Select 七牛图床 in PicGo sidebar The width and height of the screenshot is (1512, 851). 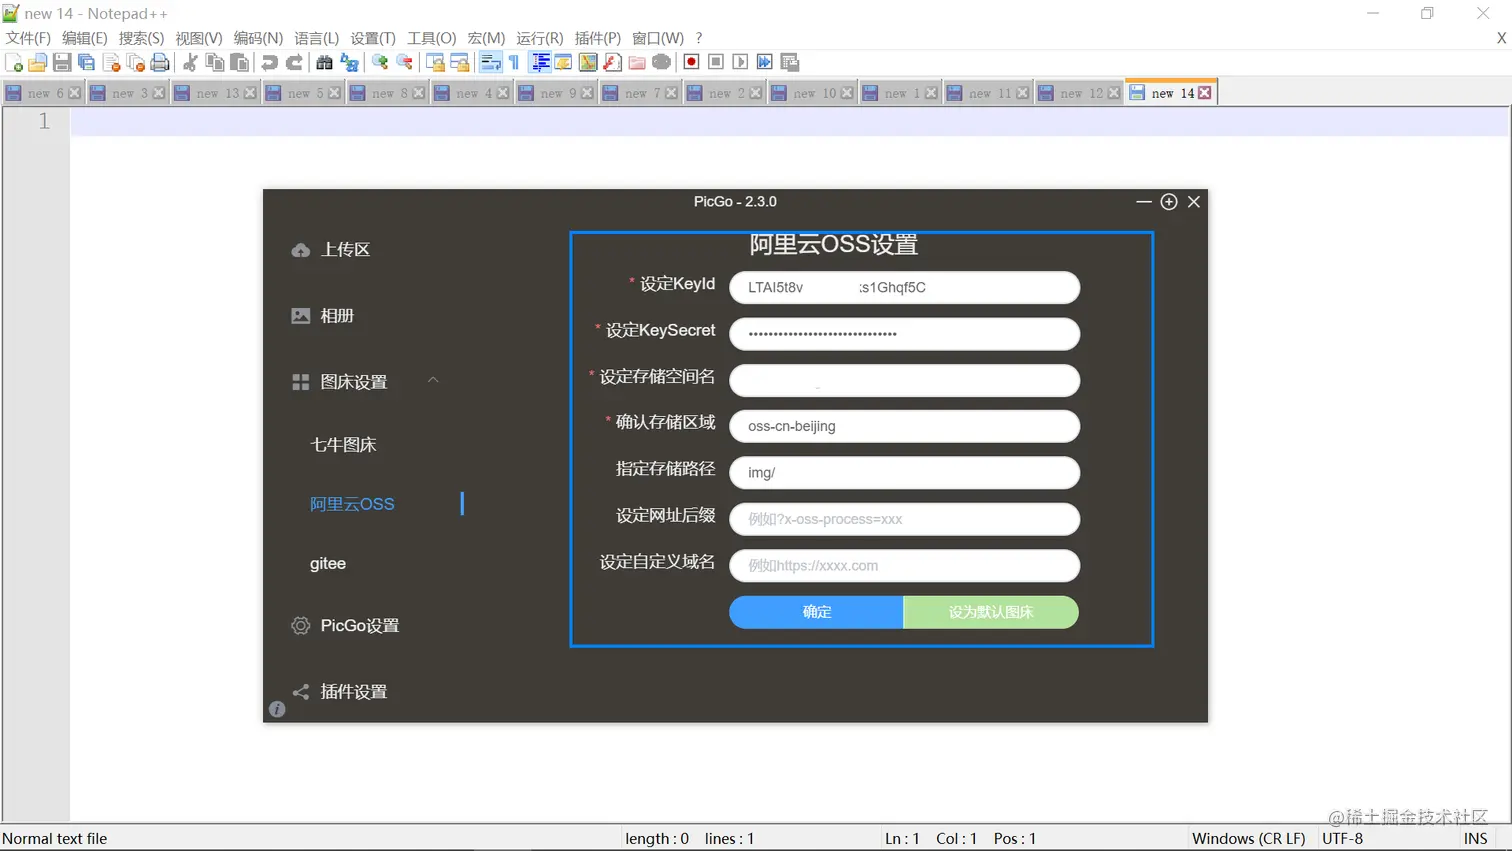pyautogui.click(x=343, y=444)
